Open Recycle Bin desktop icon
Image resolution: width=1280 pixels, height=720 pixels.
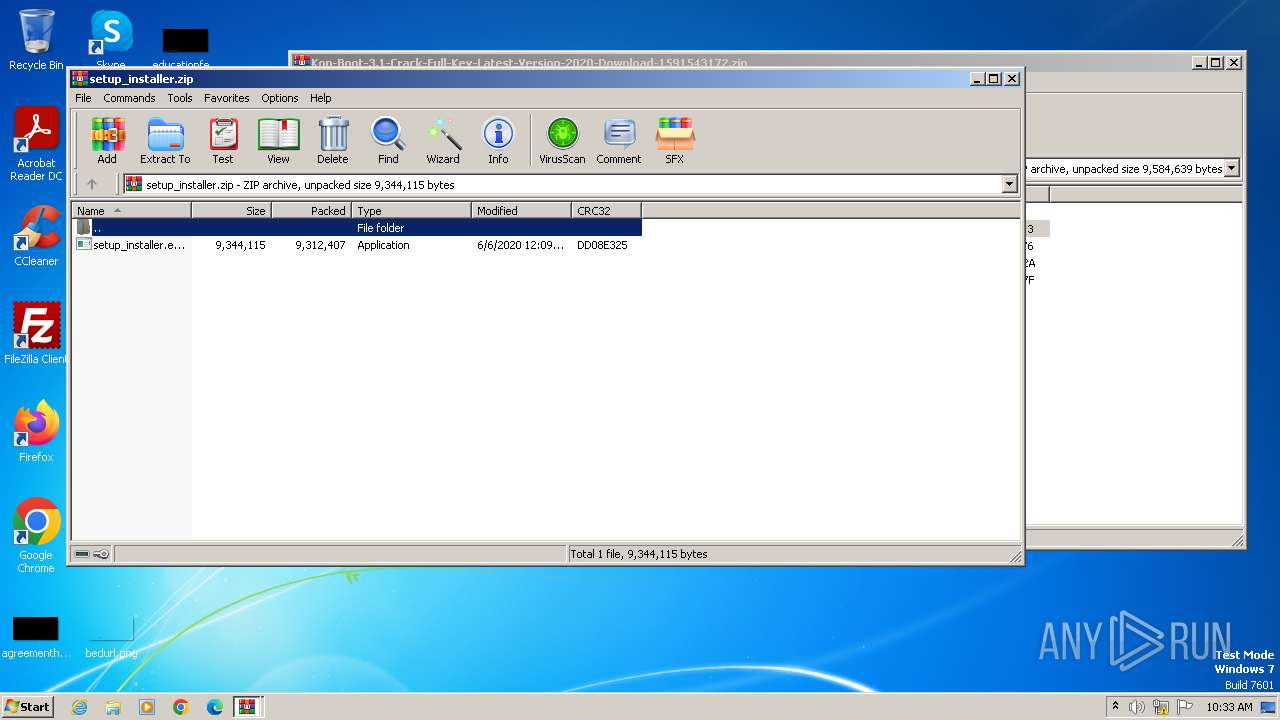coord(36,40)
